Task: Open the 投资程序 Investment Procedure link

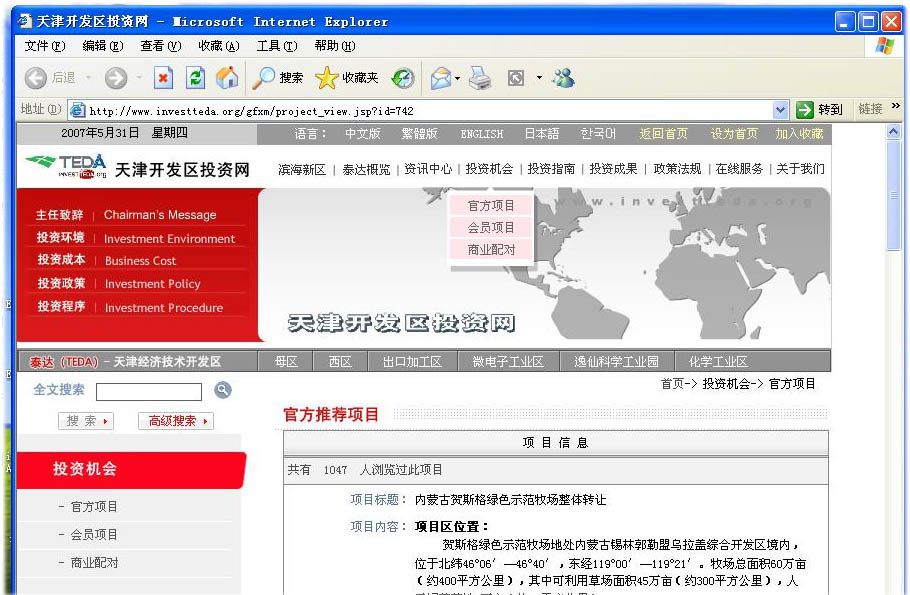Action: tap(130, 307)
